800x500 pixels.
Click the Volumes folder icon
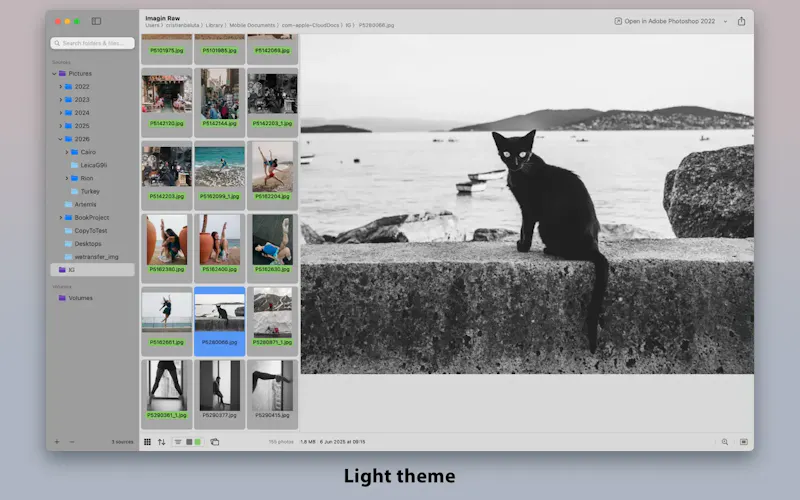[62, 298]
